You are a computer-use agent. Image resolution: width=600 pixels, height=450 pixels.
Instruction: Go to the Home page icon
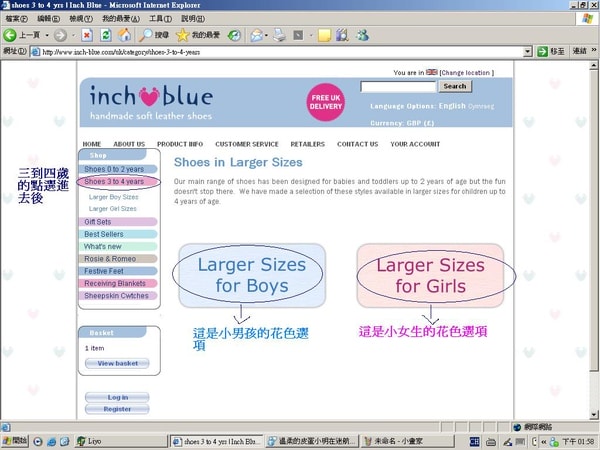(x=124, y=35)
